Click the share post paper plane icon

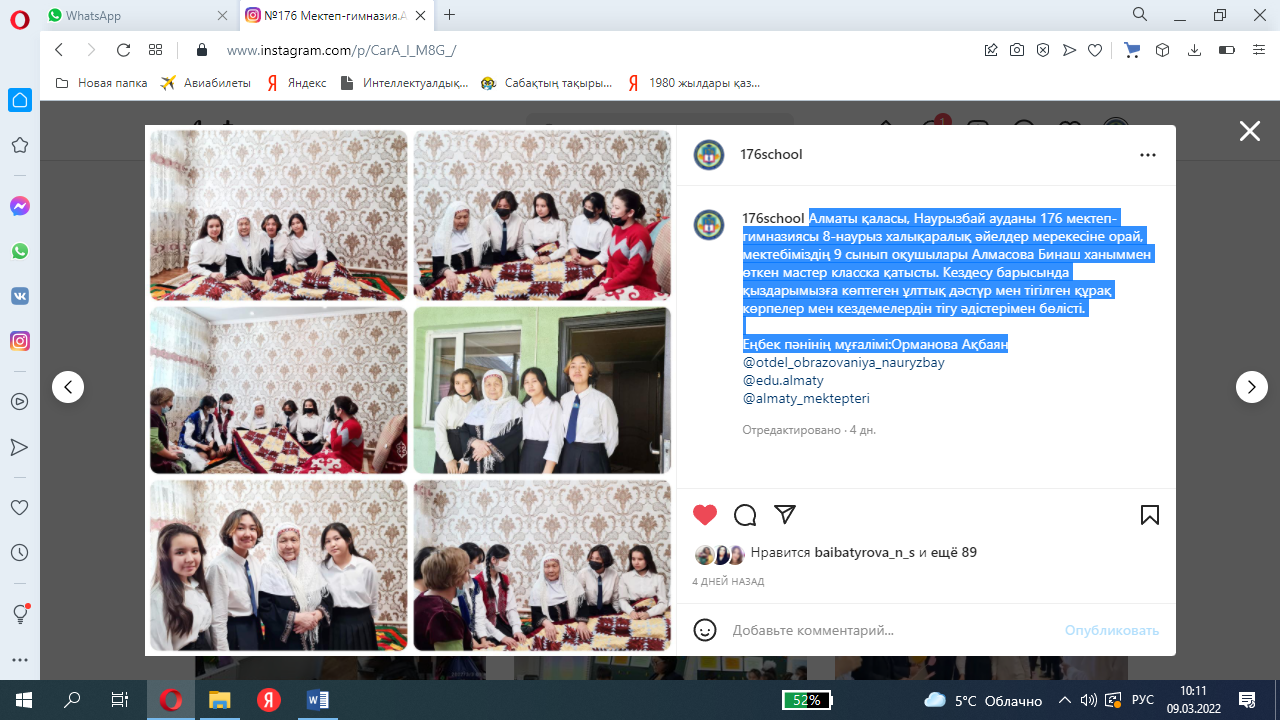785,514
